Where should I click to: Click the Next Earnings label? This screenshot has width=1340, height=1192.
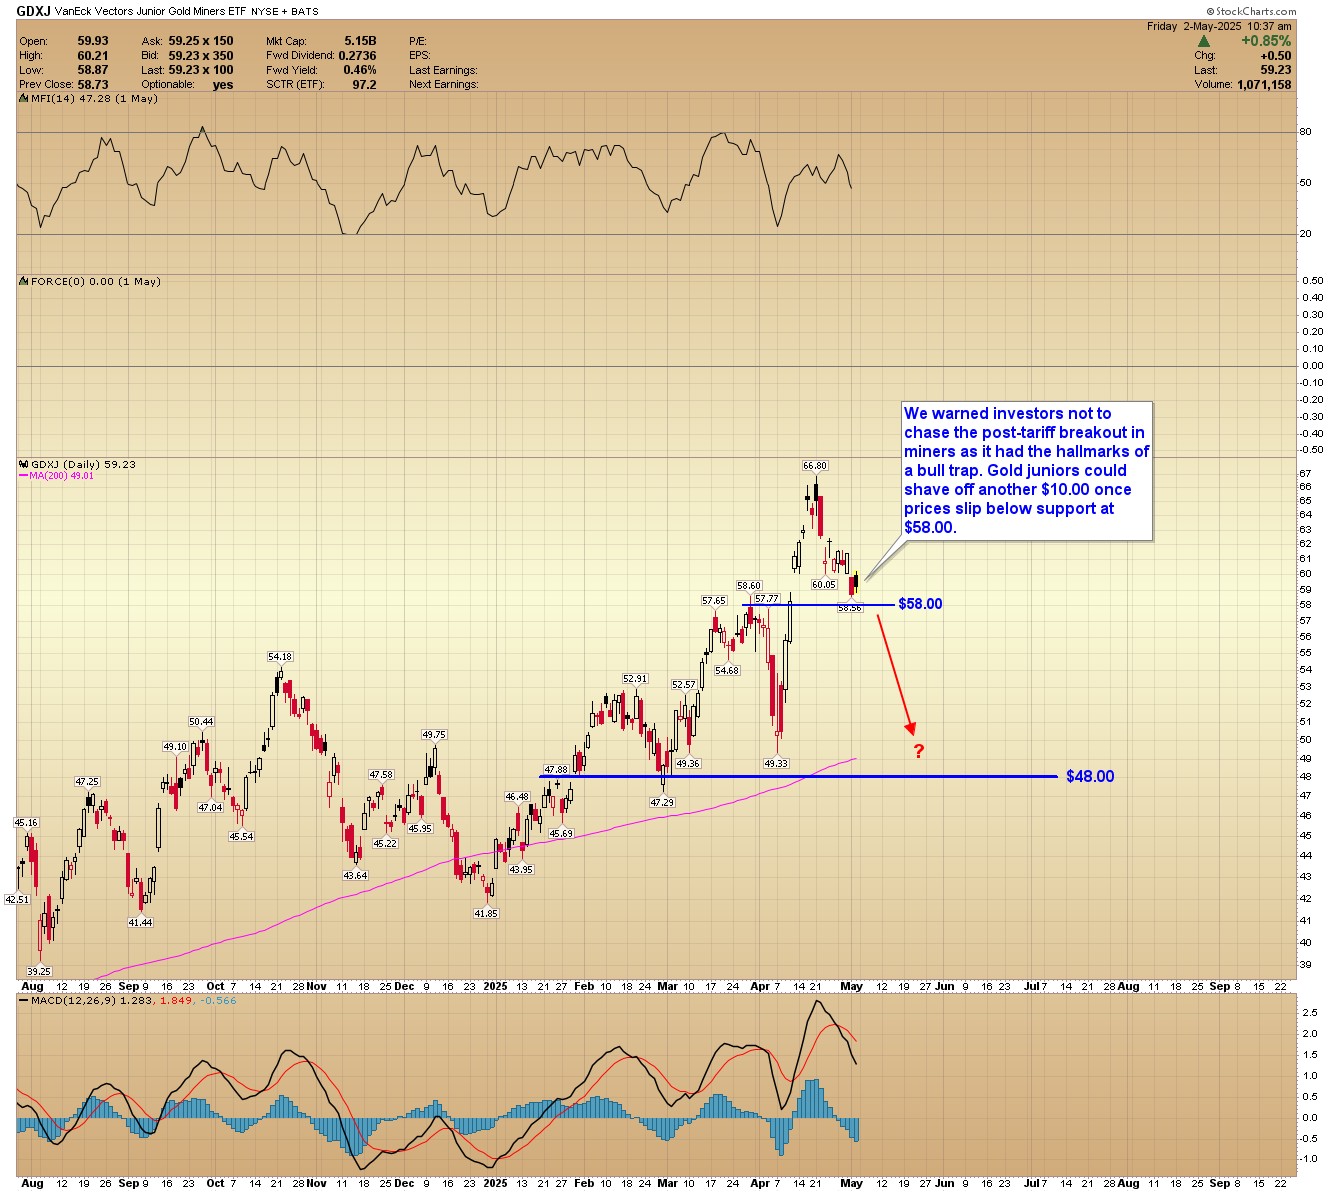(444, 85)
